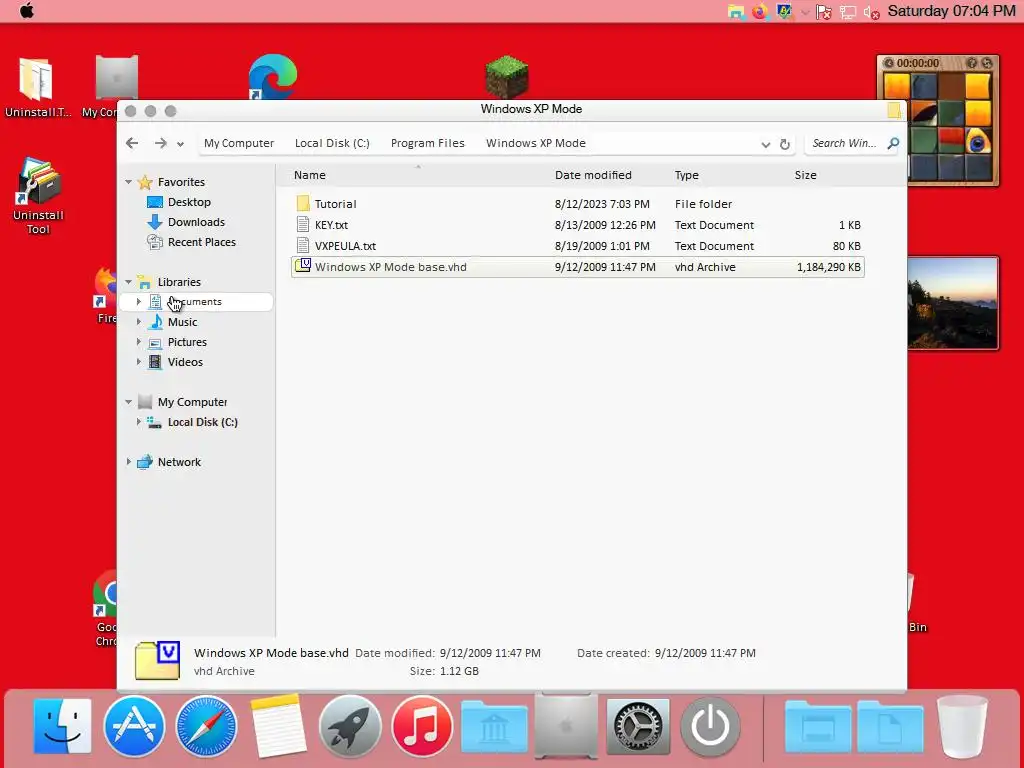The image size is (1024, 768).
Task: Open the Uninstall Tool desktop shortcut
Action: [38, 196]
